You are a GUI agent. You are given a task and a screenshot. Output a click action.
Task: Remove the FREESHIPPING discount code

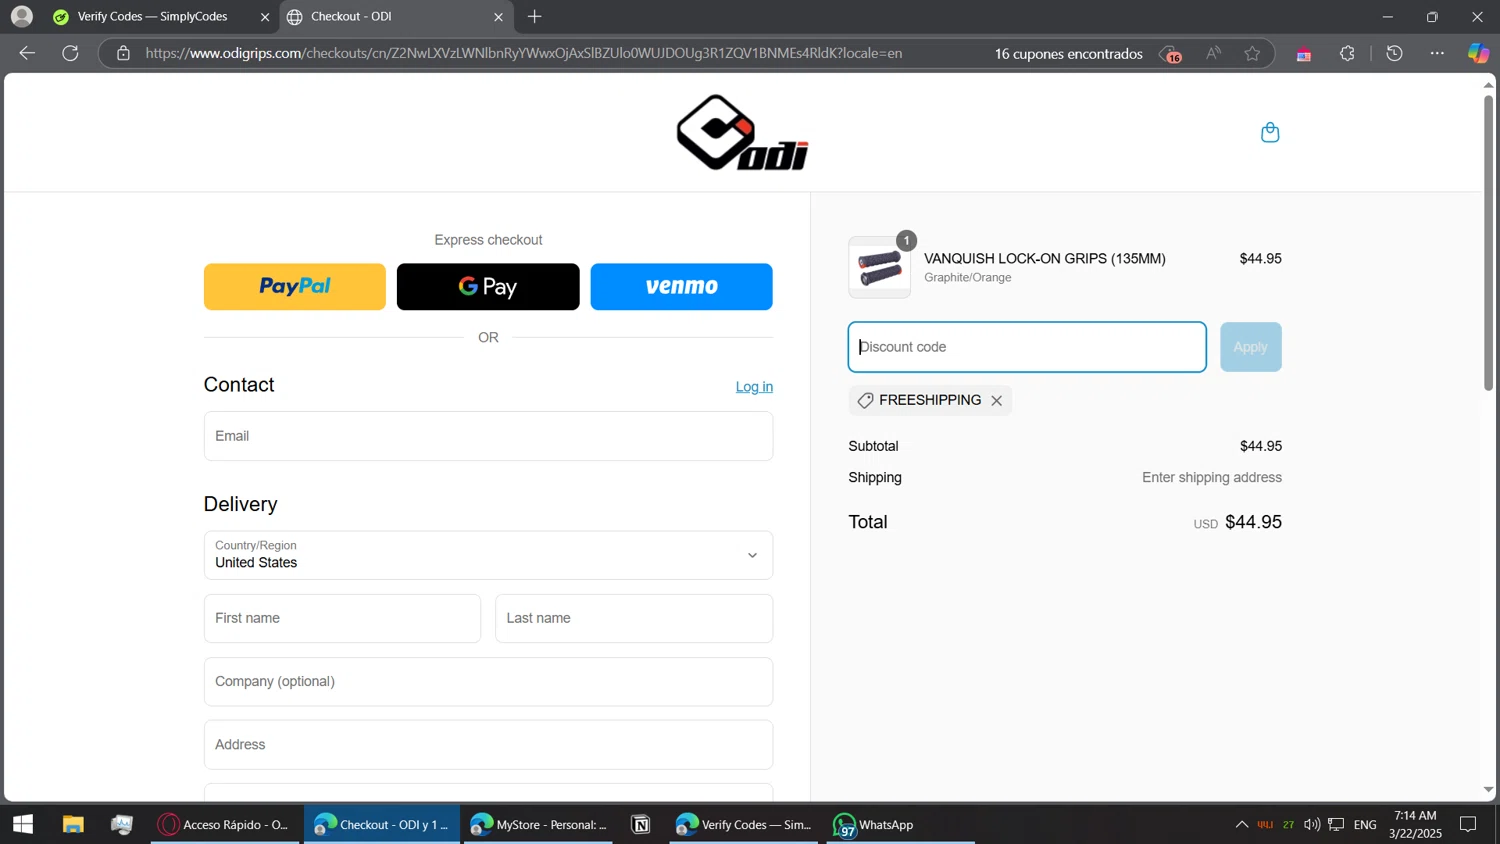tap(996, 400)
